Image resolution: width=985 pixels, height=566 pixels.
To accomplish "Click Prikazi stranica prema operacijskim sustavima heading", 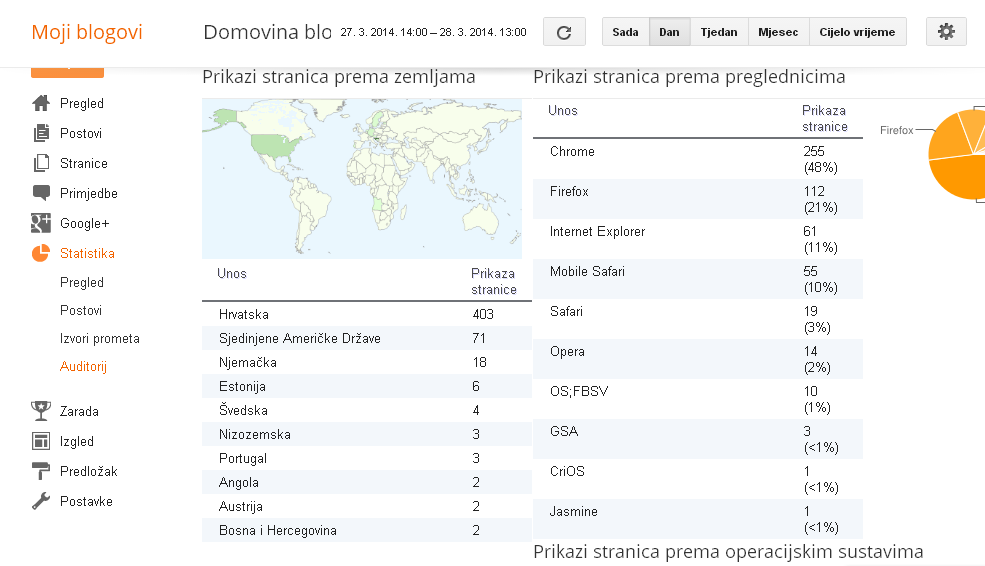I will [x=728, y=552].
